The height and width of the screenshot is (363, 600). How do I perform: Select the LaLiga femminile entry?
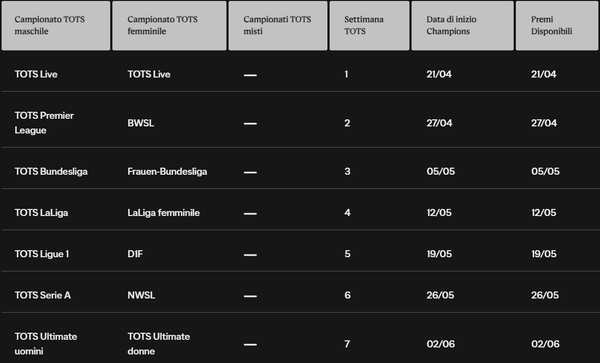pyautogui.click(x=163, y=213)
